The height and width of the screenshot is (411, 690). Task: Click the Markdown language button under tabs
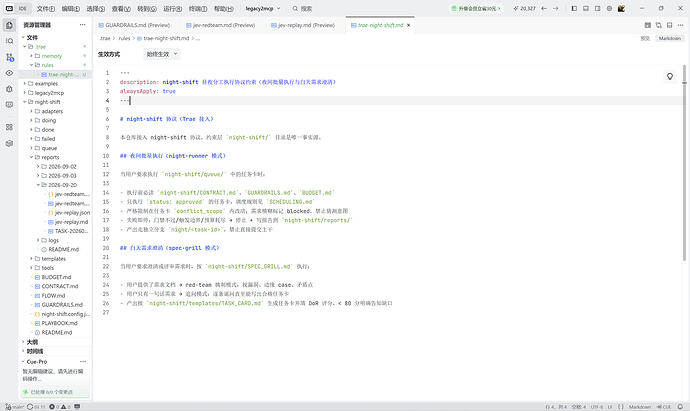tap(670, 38)
